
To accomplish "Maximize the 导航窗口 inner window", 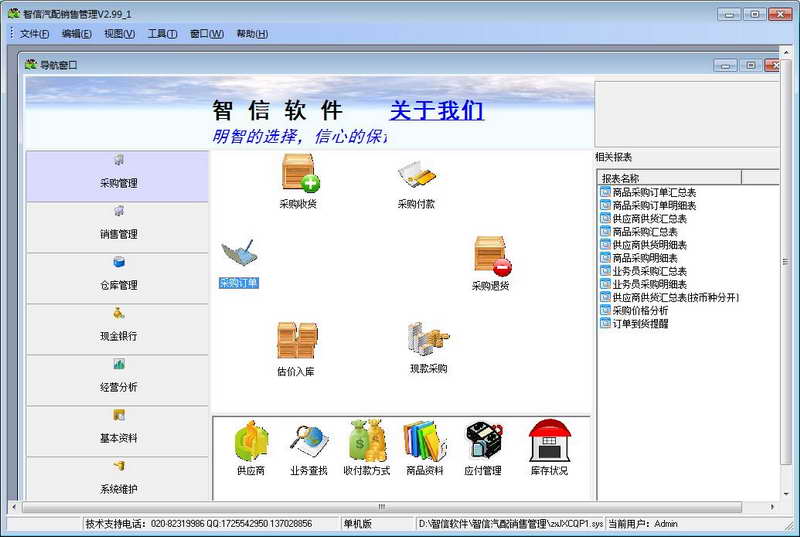I will (x=751, y=65).
